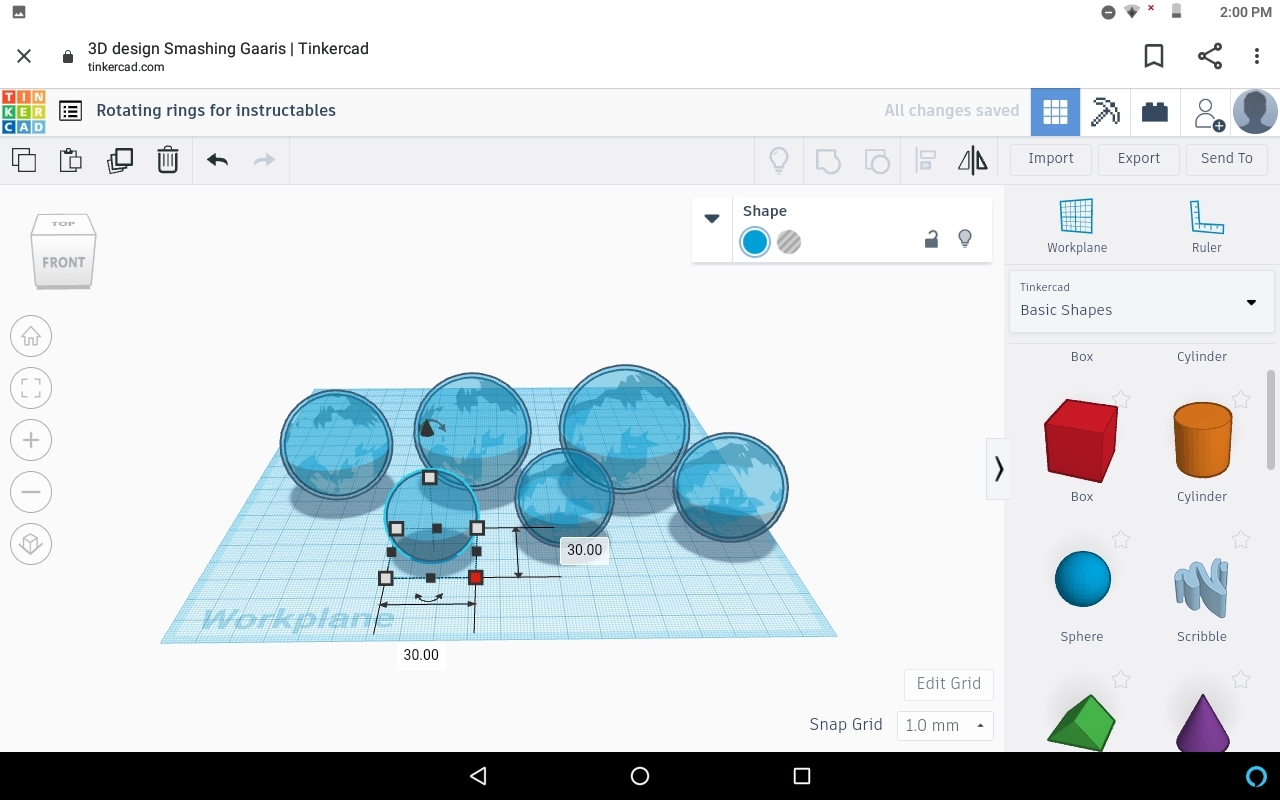Invite collaborators with add-person icon
Image resolution: width=1280 pixels, height=800 pixels.
[1208, 113]
